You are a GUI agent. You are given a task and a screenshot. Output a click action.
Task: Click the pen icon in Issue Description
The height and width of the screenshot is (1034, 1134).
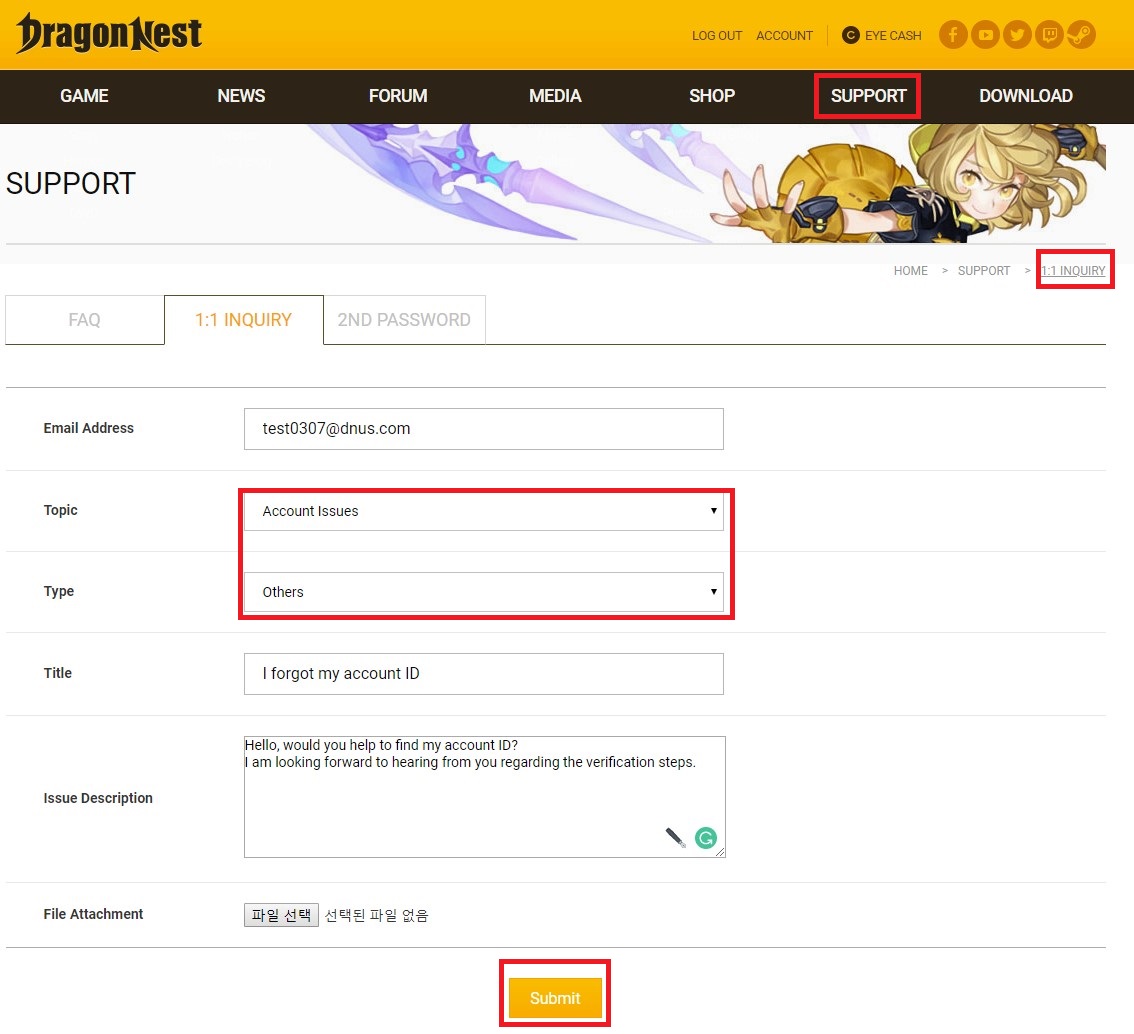676,837
